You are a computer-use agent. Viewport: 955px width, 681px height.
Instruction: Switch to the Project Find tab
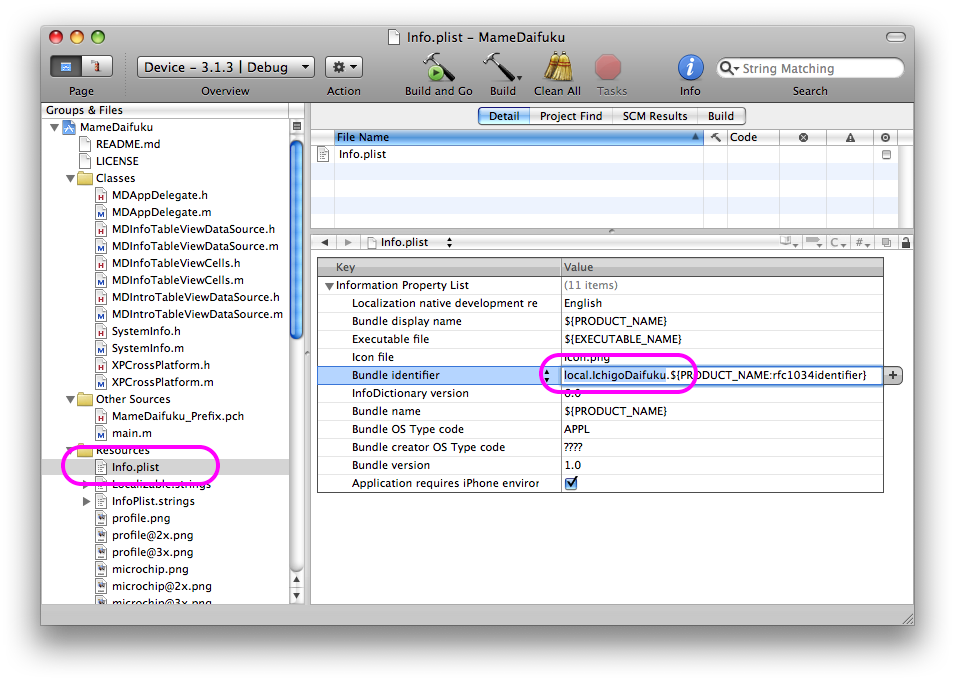coord(571,116)
